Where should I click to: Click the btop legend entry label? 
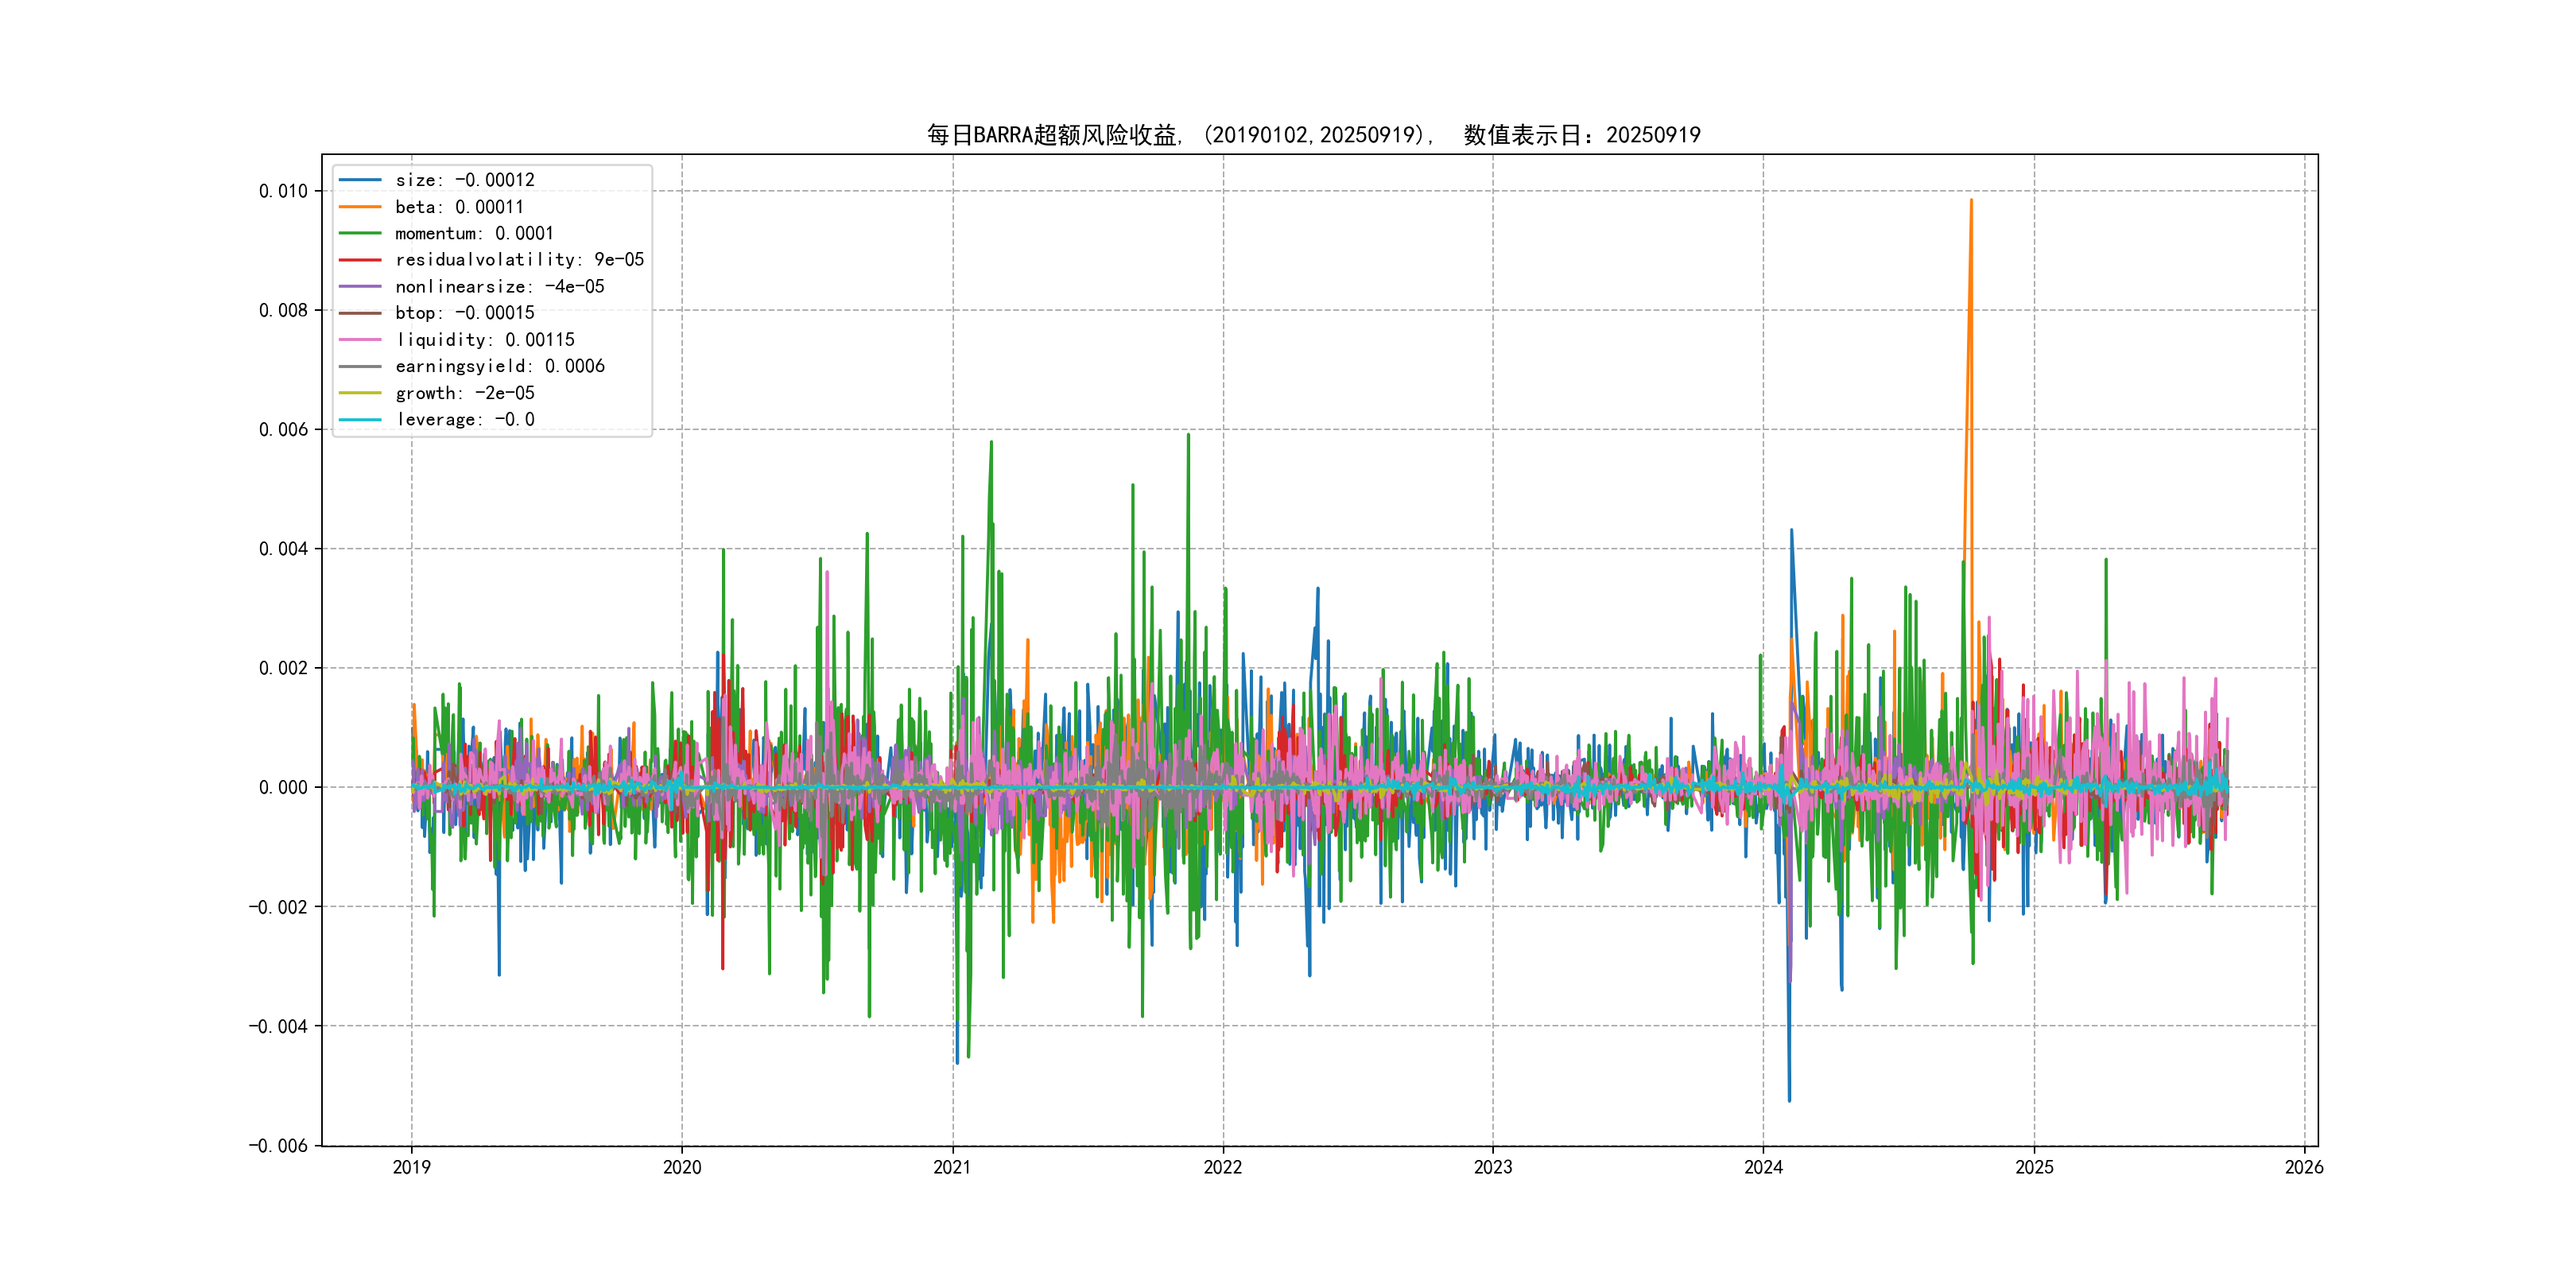point(464,313)
